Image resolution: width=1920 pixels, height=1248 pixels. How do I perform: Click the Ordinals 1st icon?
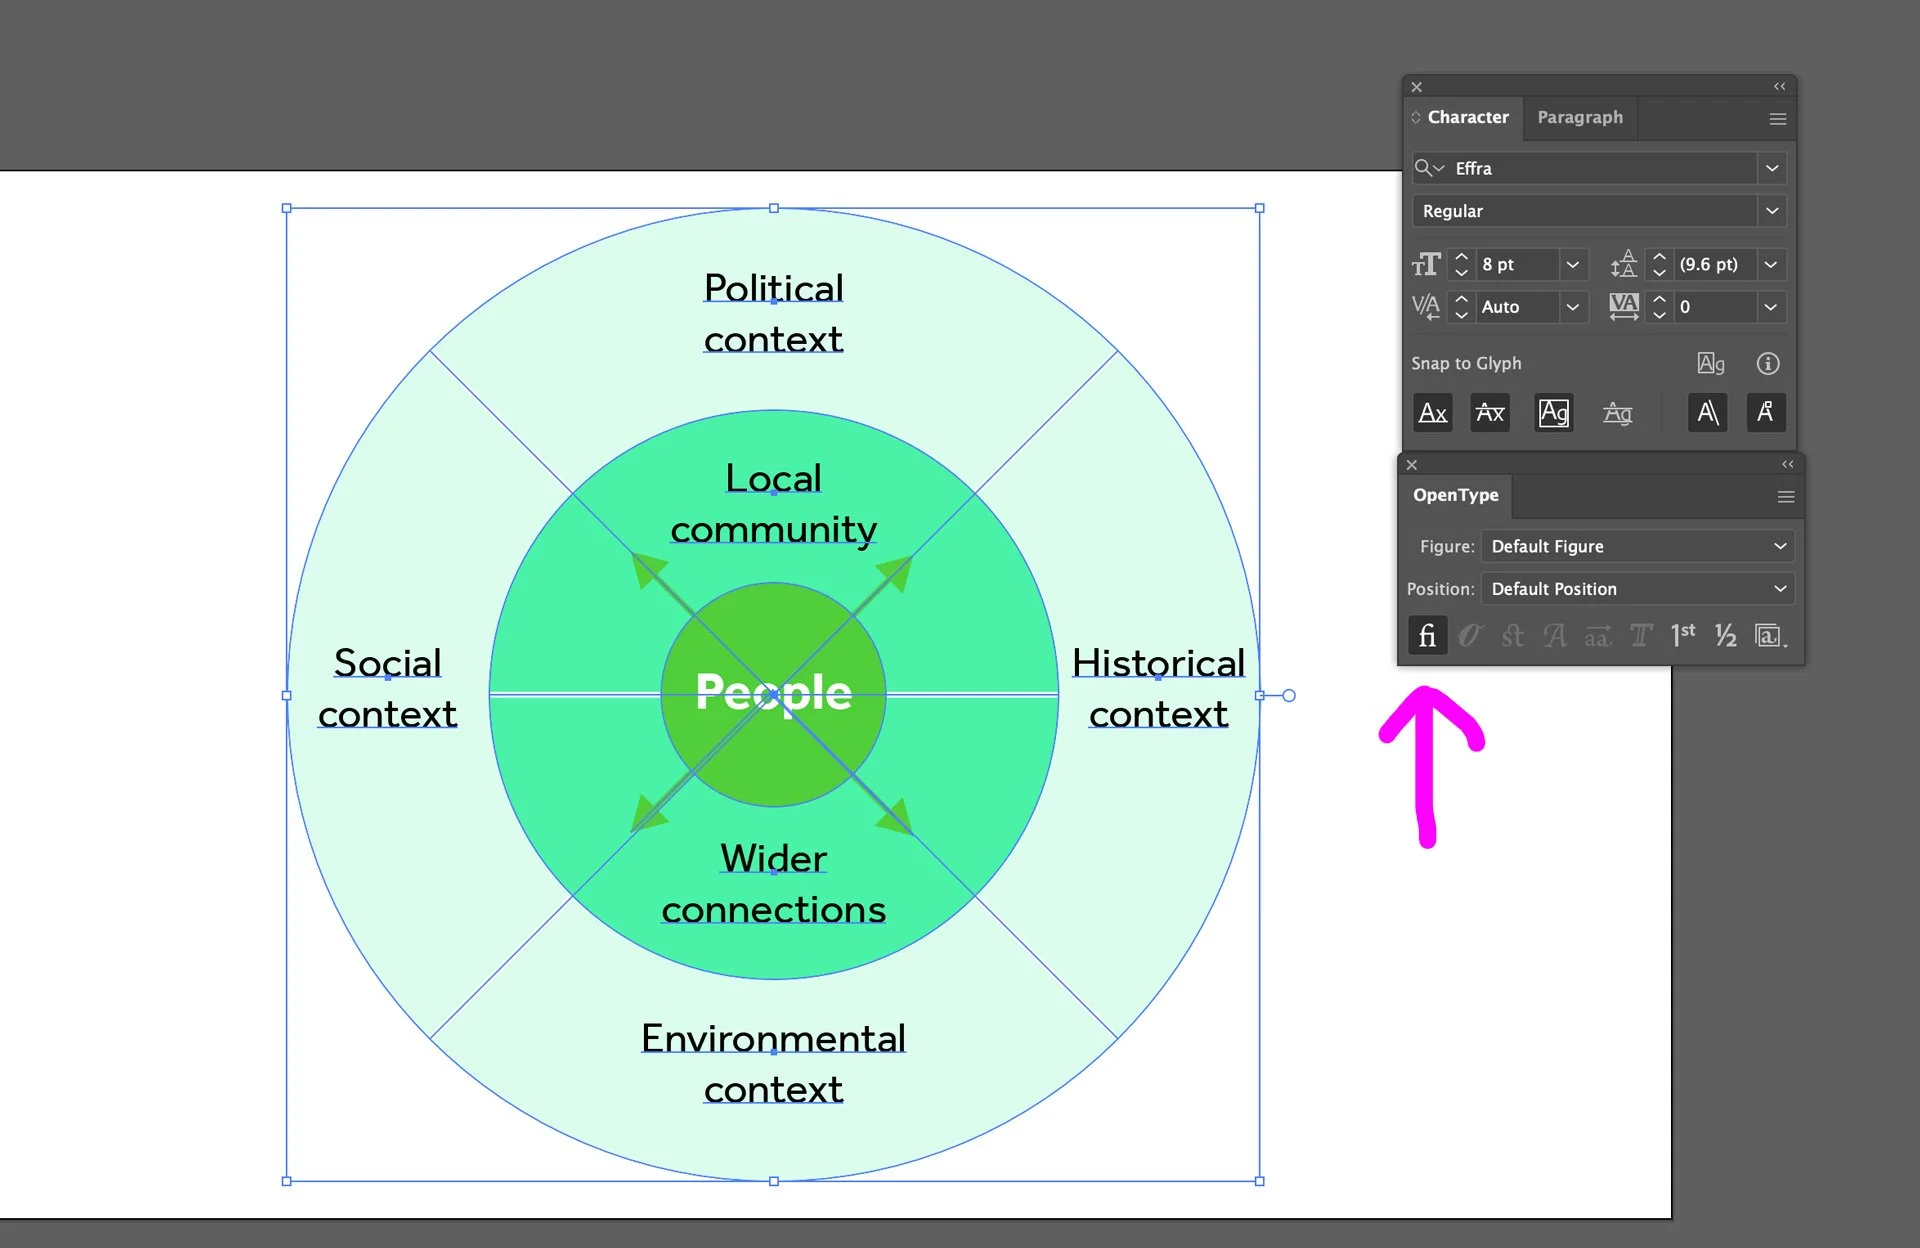point(1683,636)
